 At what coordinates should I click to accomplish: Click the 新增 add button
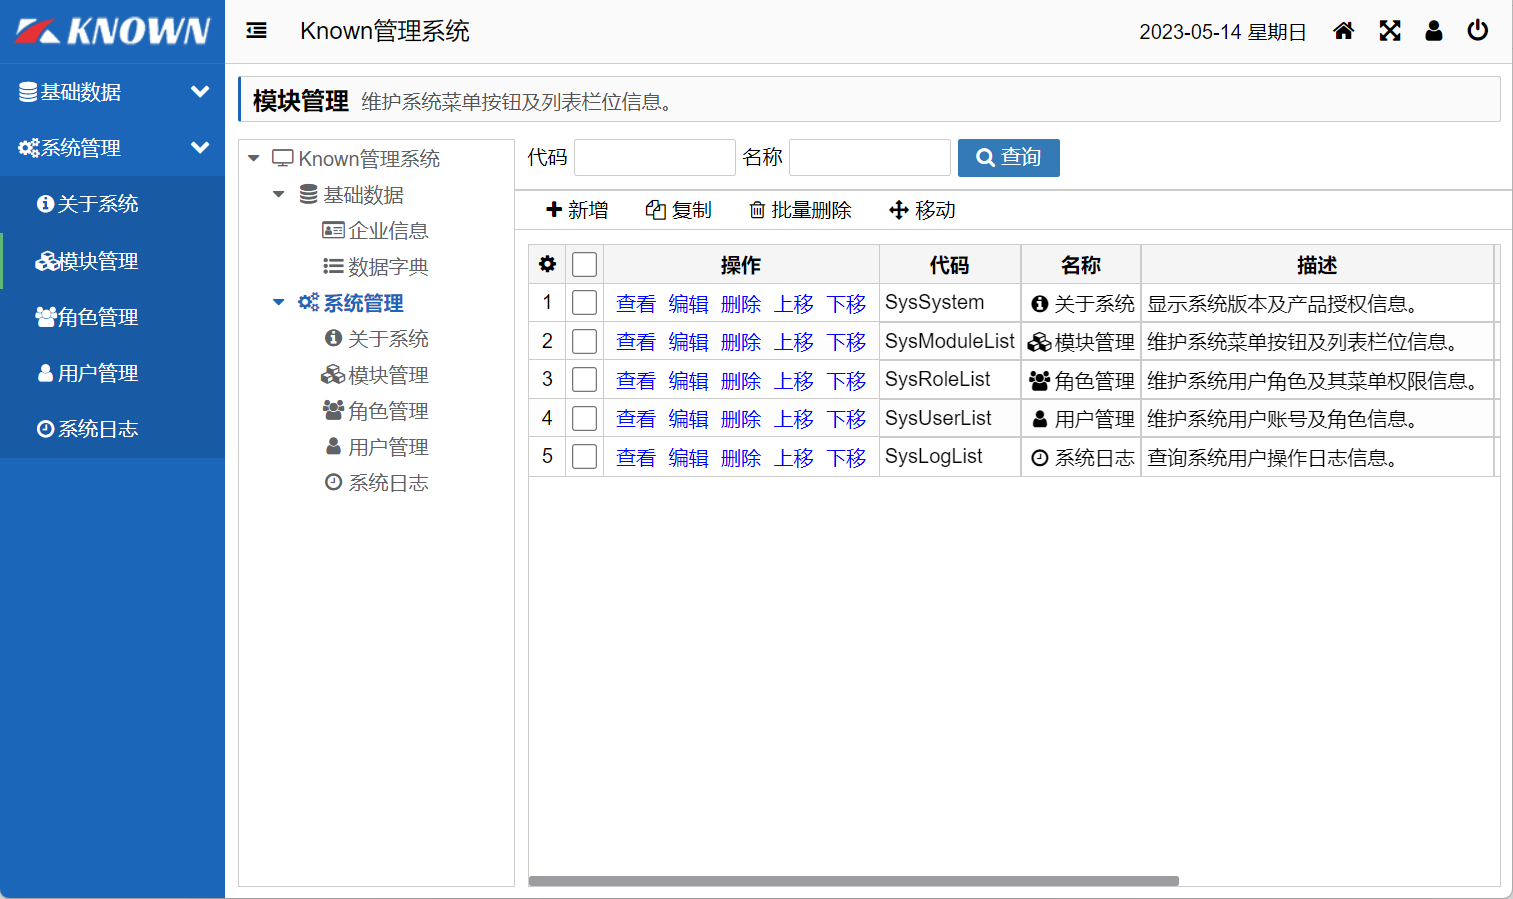tap(577, 210)
